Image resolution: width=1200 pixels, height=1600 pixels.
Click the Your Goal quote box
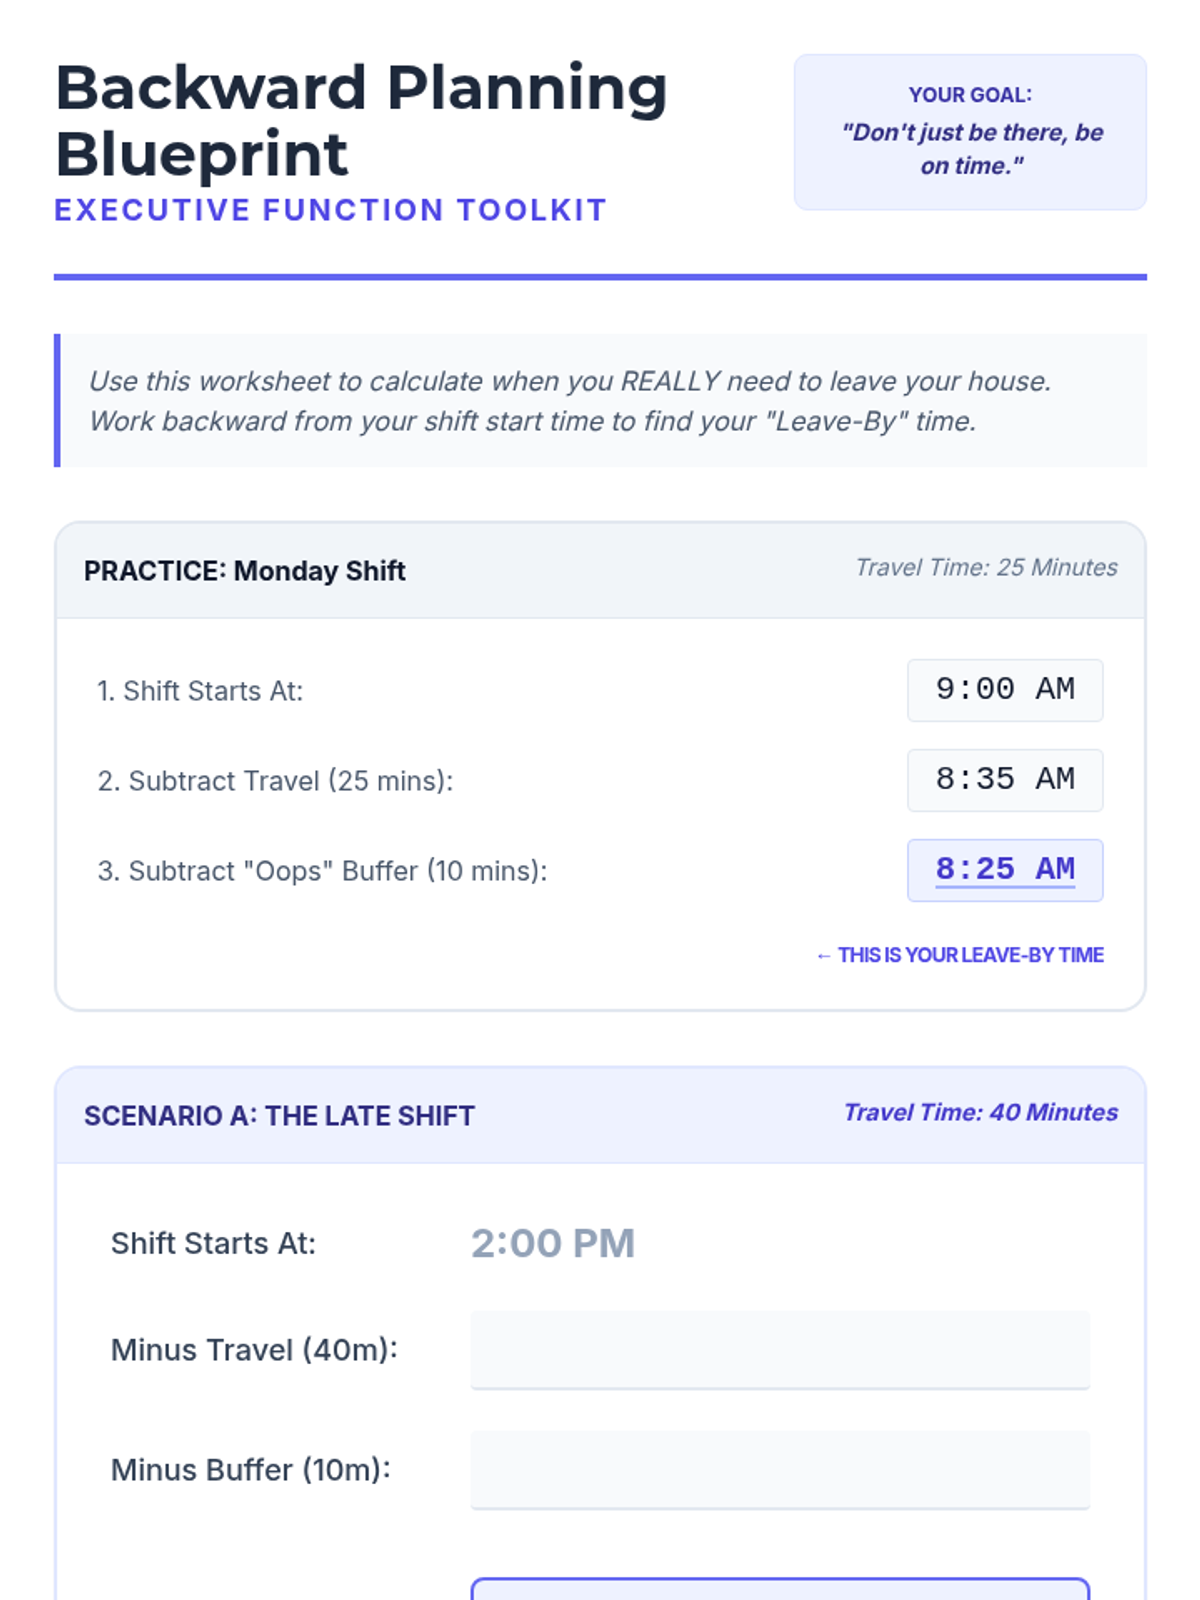[970, 132]
